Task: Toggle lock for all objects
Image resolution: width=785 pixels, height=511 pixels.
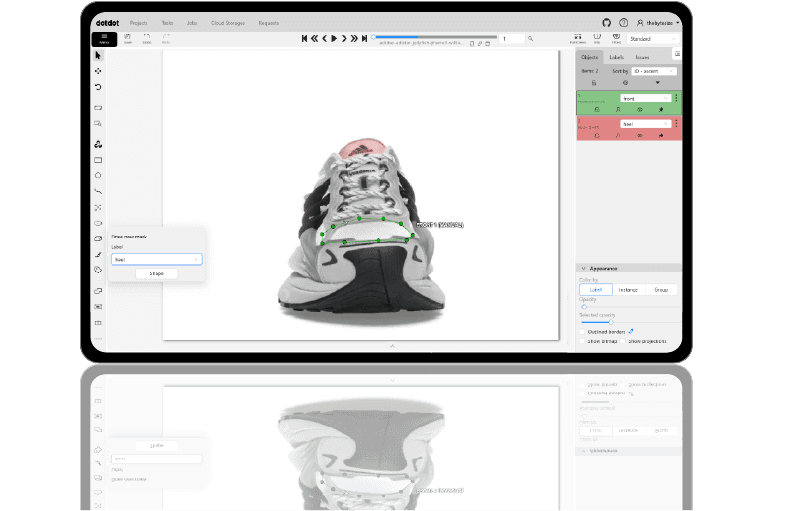Action: 594,83
